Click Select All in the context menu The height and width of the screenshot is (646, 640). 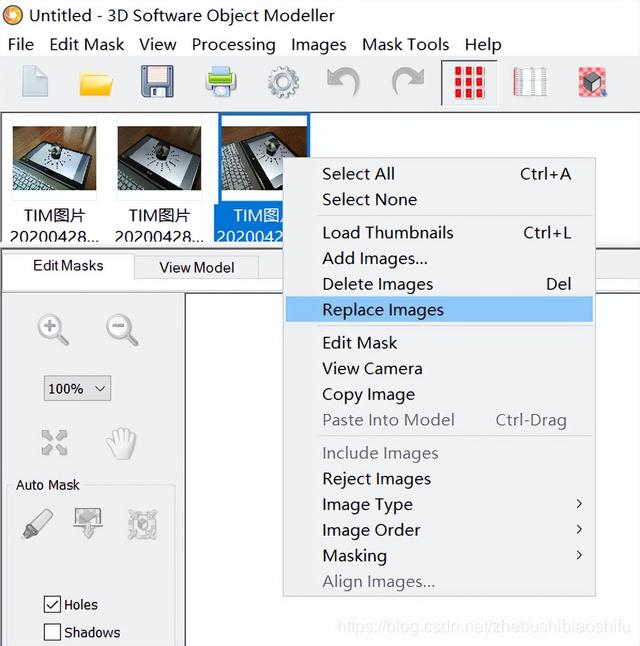click(x=358, y=174)
